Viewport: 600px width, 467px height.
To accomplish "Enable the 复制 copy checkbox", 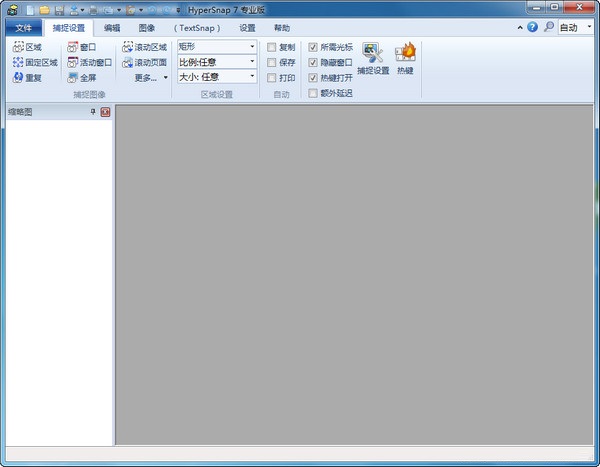I will (272, 47).
